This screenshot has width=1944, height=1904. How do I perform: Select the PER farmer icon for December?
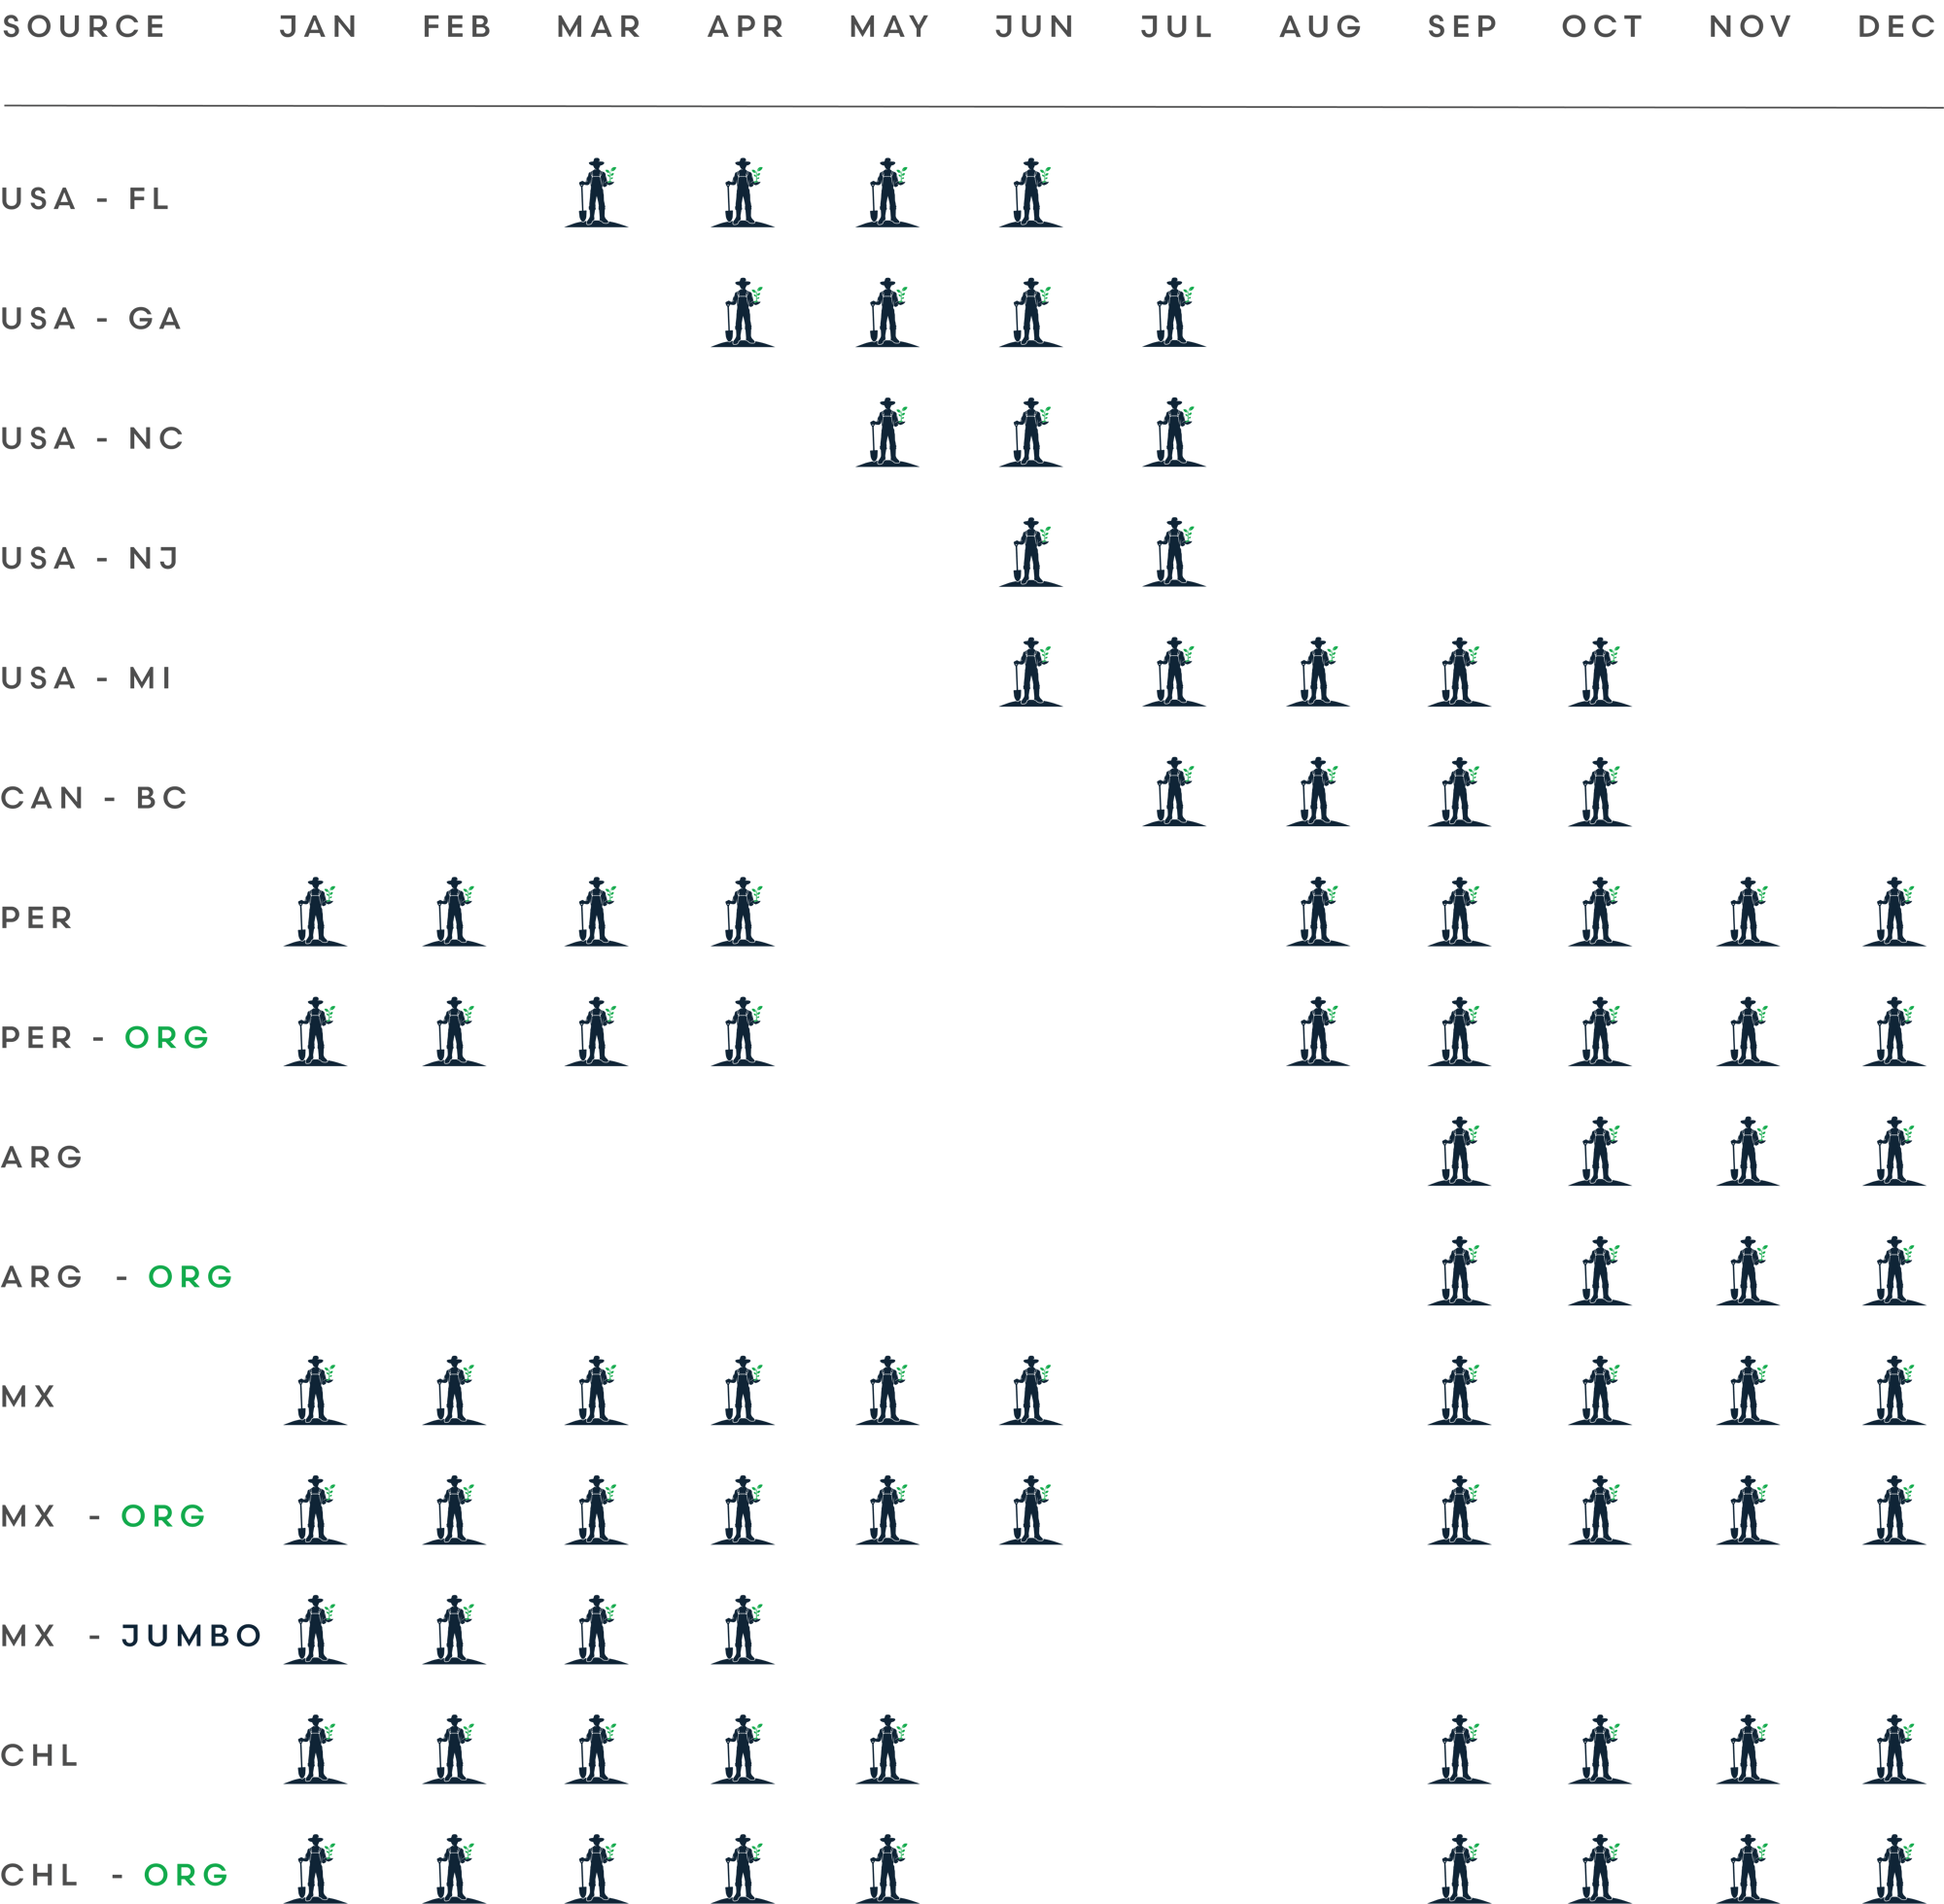point(1893,913)
